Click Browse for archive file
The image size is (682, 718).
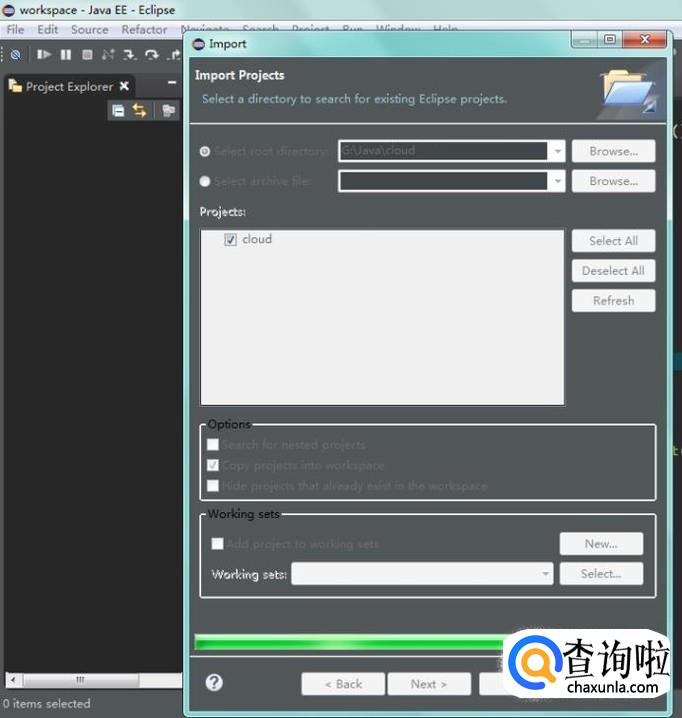coord(613,181)
